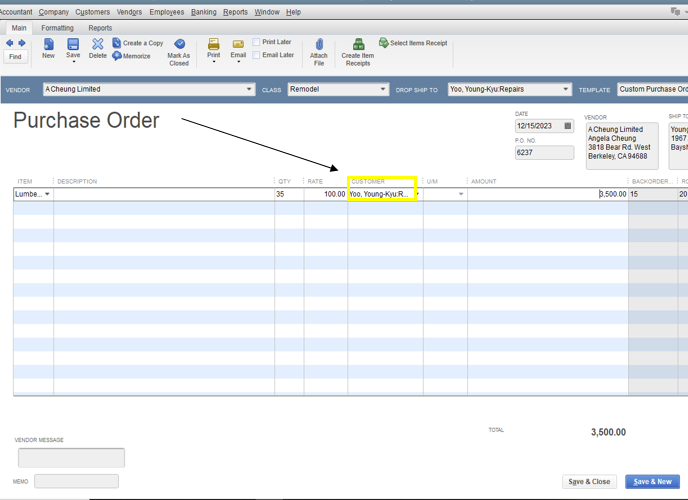The height and width of the screenshot is (500, 688).
Task: Open the Vendor dropdown
Action: point(249,89)
